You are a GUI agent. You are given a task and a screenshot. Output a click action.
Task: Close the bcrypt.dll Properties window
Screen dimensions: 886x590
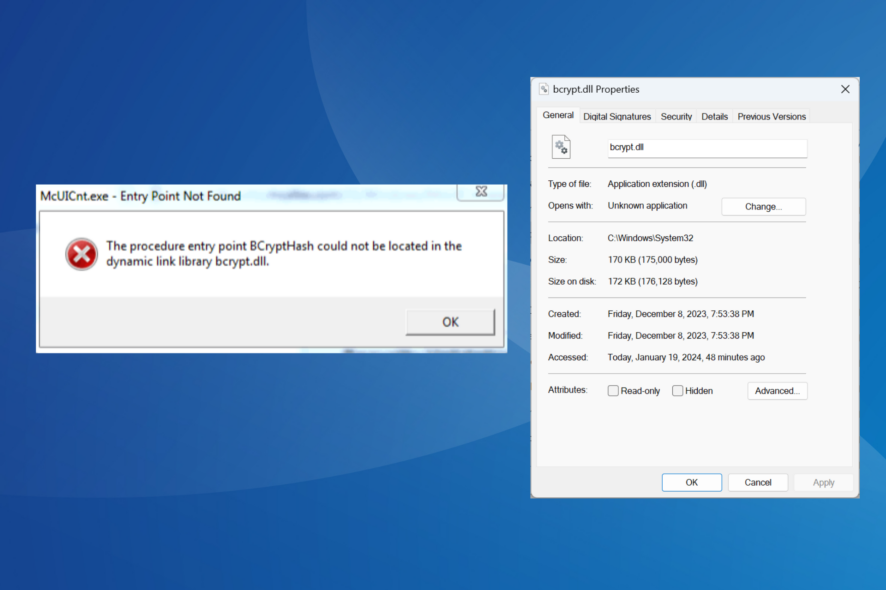coord(845,89)
